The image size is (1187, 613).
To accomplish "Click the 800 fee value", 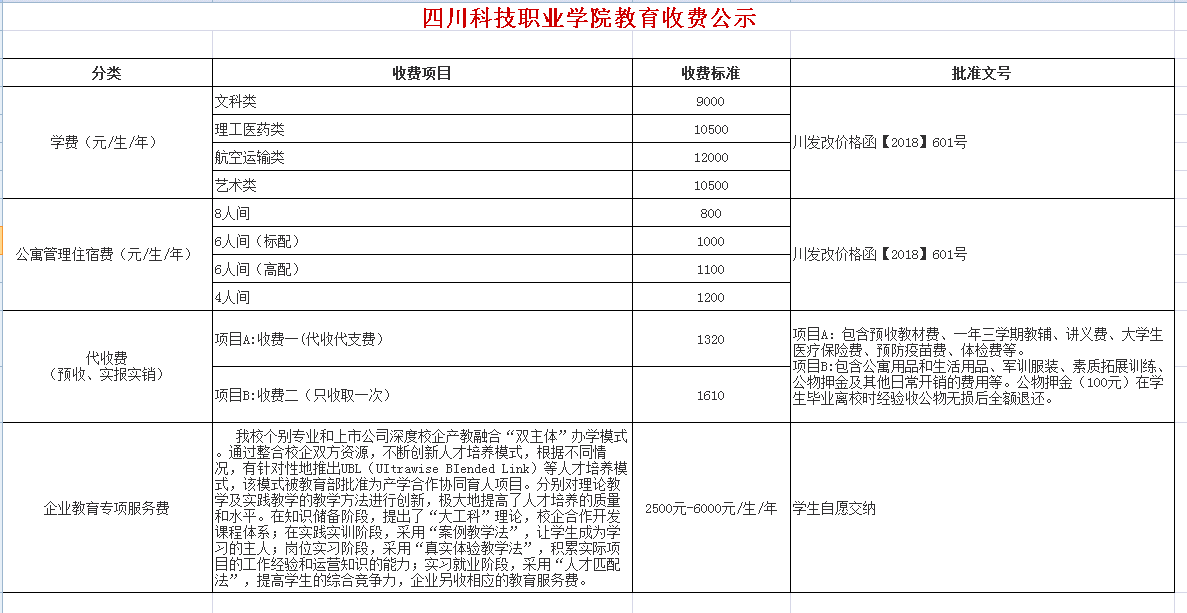I will click(x=711, y=213).
